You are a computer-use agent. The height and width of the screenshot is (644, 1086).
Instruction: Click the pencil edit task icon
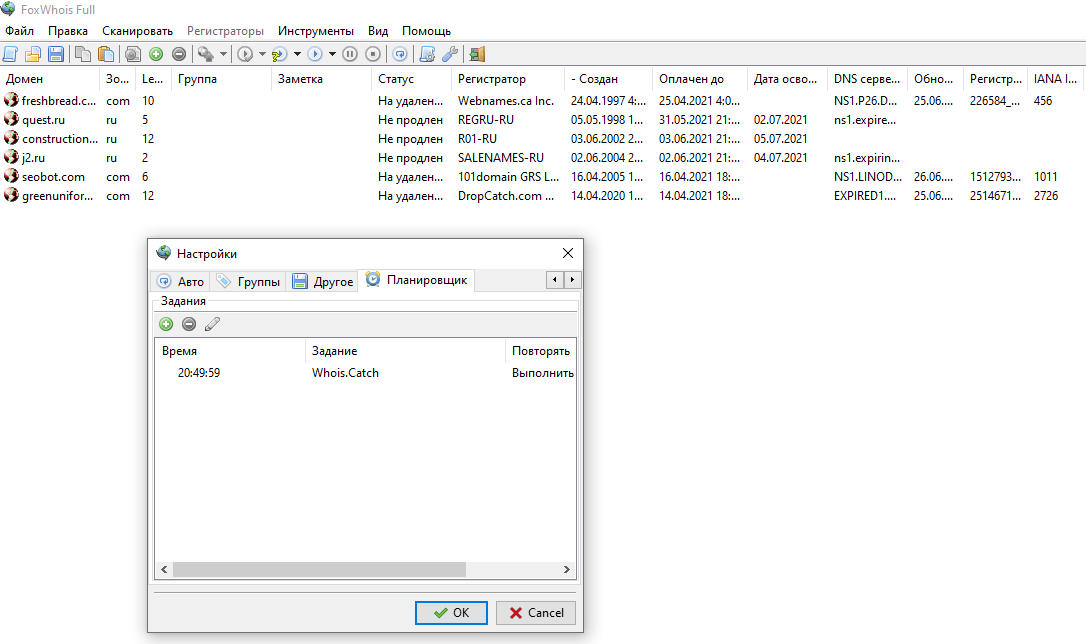(212, 323)
